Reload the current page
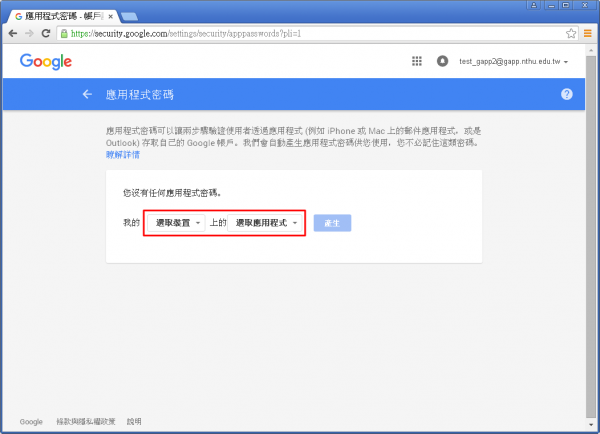This screenshot has width=600, height=434. pyautogui.click(x=46, y=33)
